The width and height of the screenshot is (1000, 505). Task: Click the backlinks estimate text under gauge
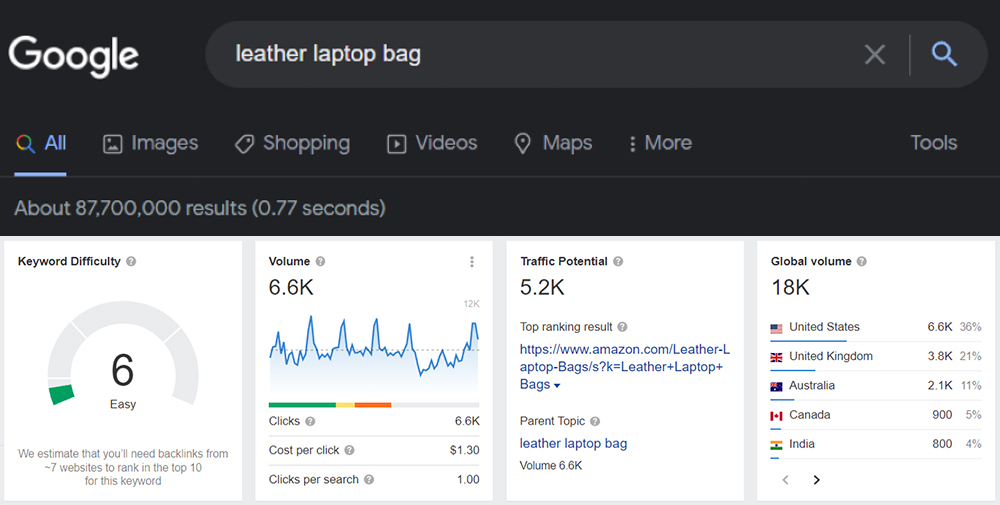(x=123, y=467)
